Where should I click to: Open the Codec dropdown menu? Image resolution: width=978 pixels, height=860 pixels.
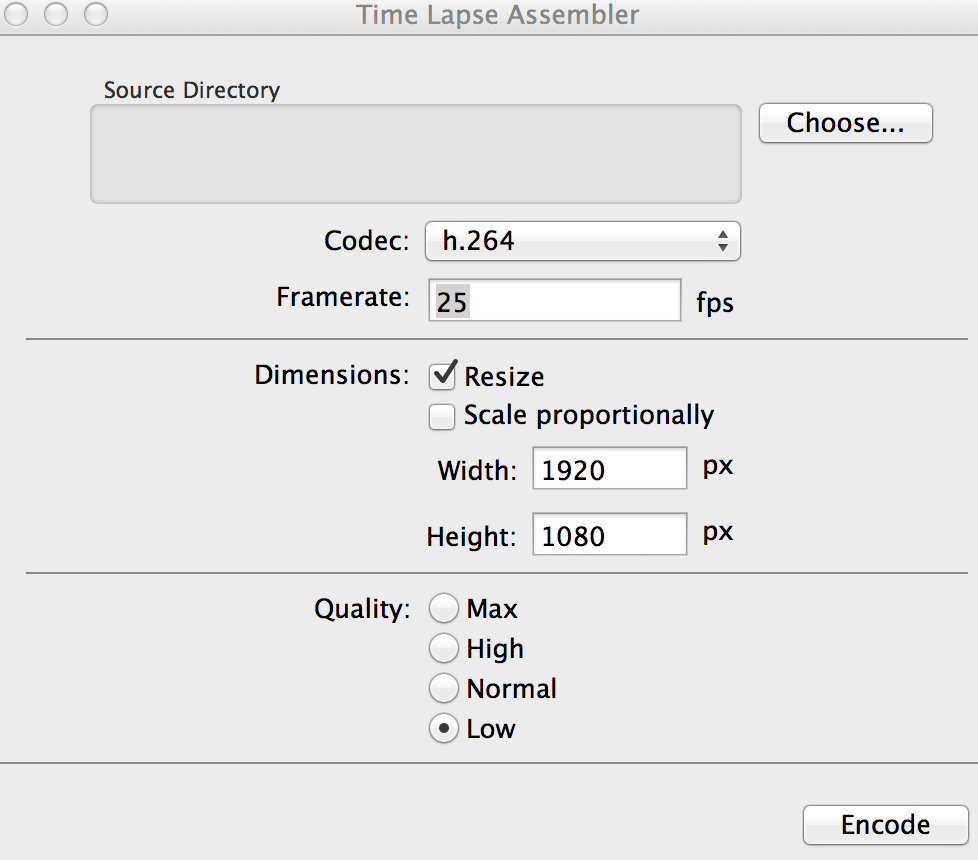(x=583, y=241)
